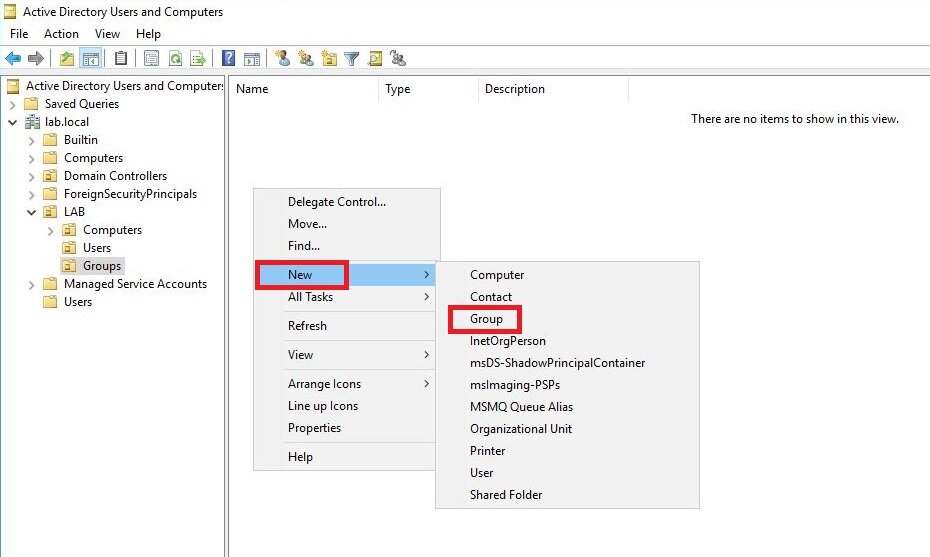Open Properties via the toolbar icon
Image resolution: width=930 pixels, height=557 pixels.
[151, 58]
